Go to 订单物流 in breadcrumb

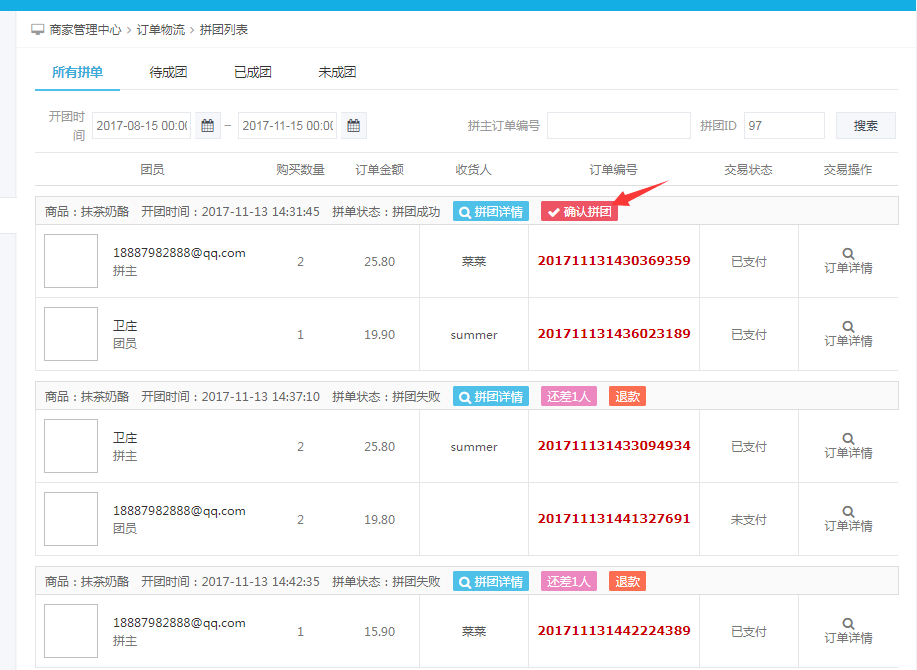(x=160, y=30)
